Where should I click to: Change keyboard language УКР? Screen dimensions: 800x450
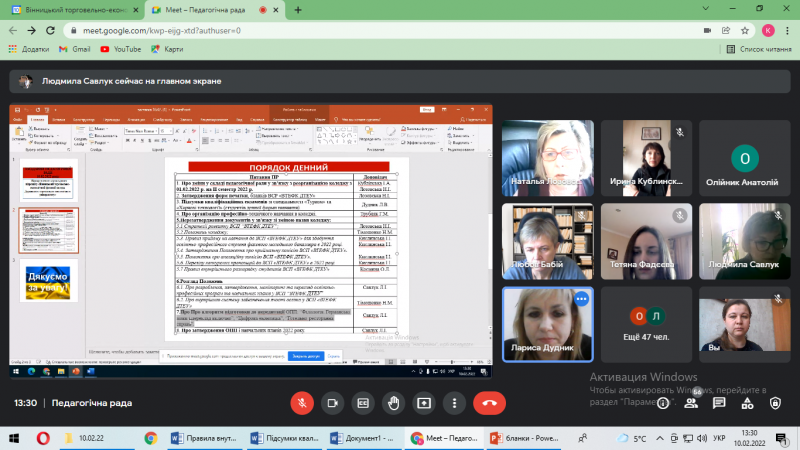(x=719, y=438)
